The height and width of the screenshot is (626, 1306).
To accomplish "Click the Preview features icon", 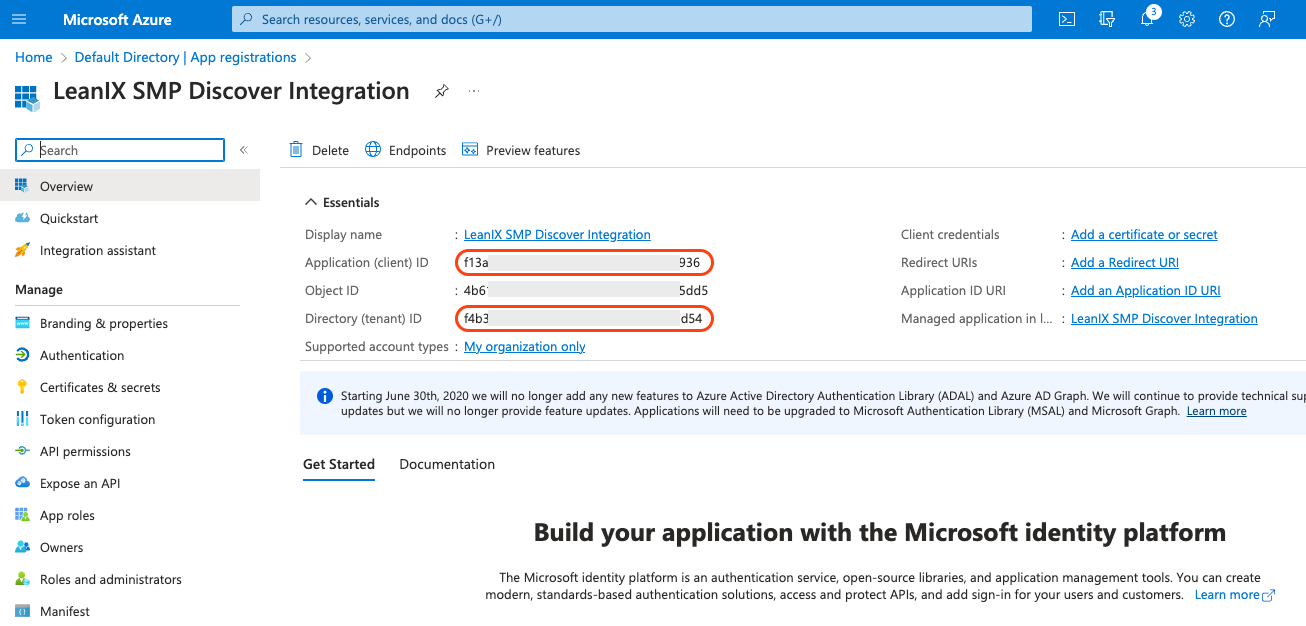I will coord(470,149).
